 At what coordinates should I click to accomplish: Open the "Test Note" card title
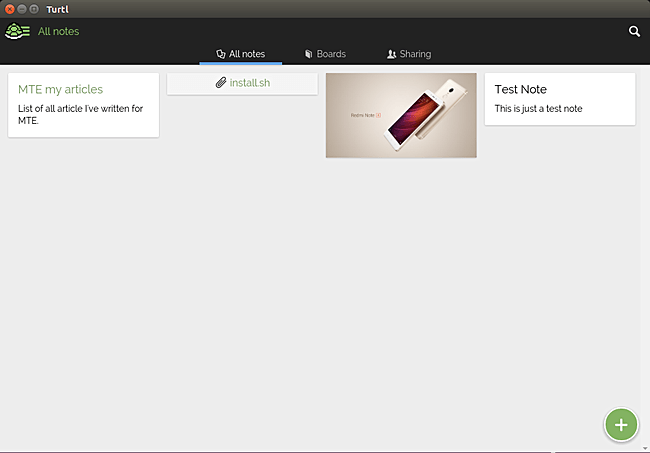pyautogui.click(x=520, y=89)
